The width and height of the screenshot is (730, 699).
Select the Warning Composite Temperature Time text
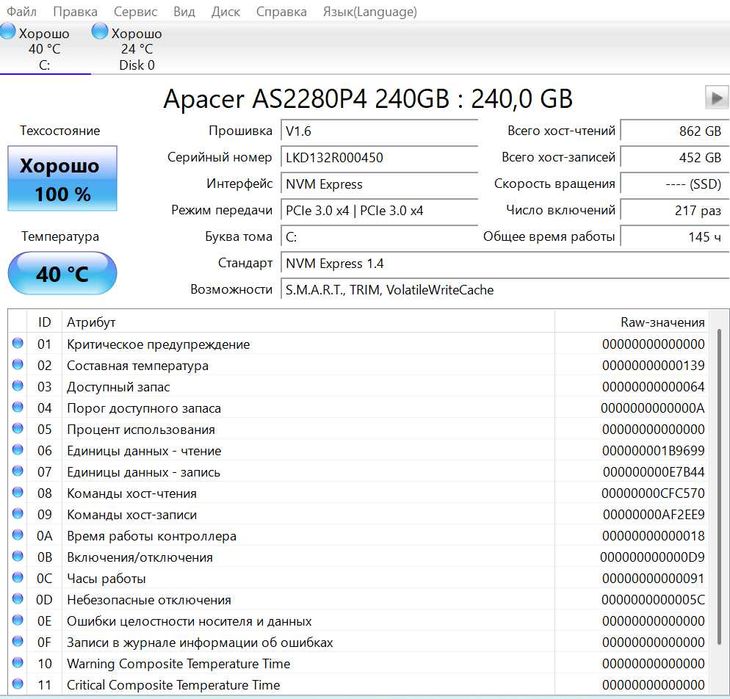pos(178,664)
